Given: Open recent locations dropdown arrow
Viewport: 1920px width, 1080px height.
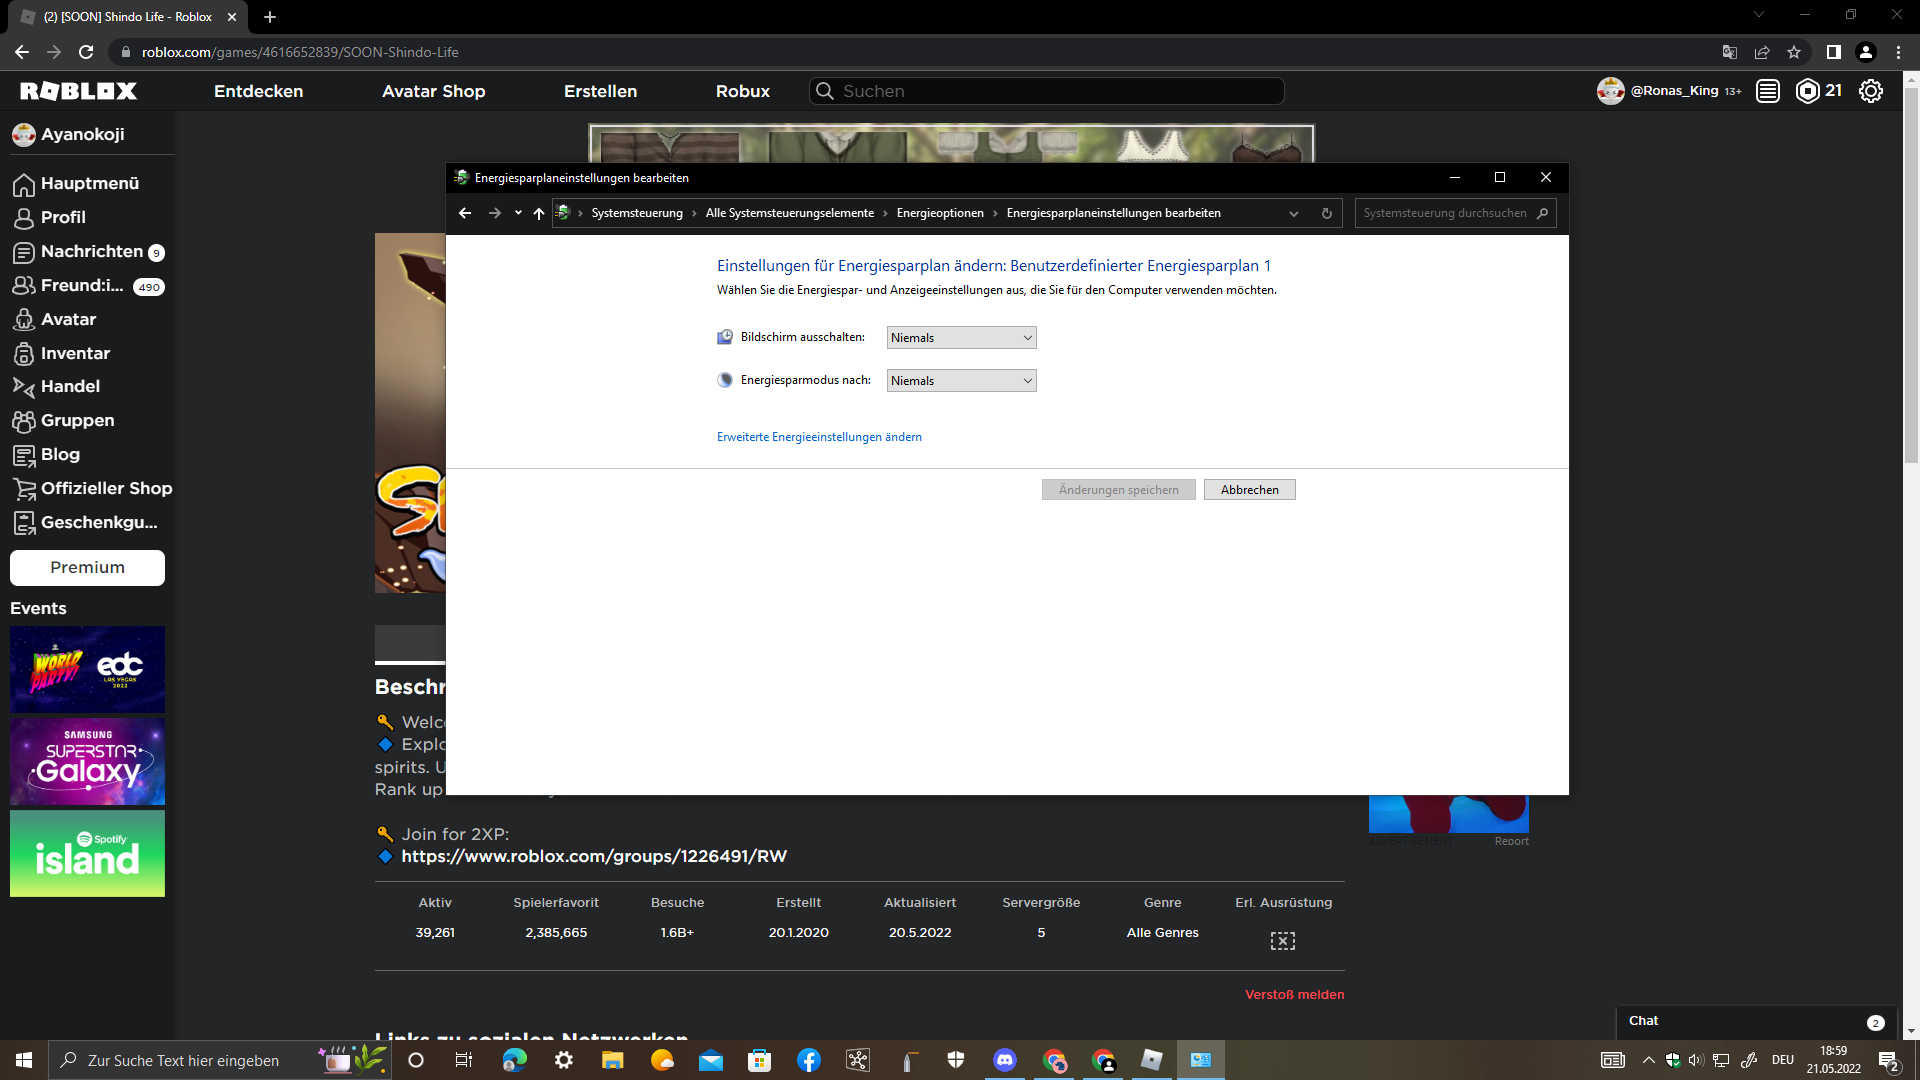Looking at the screenshot, I should (x=518, y=213).
